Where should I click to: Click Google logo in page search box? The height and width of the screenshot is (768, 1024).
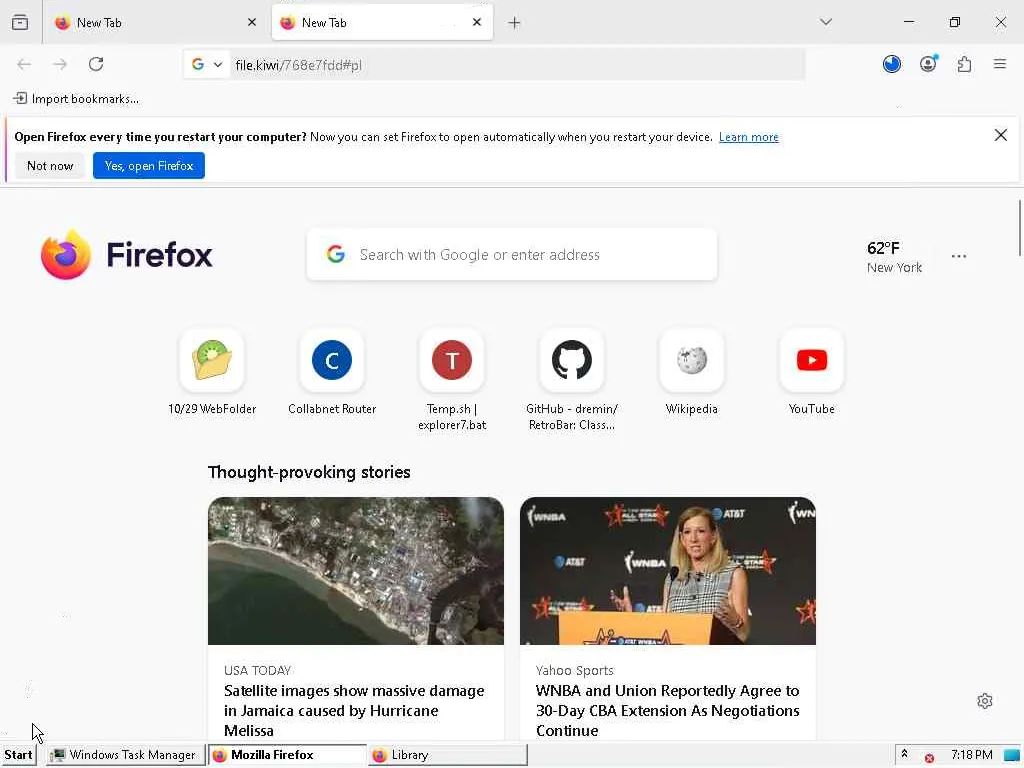tap(336, 254)
